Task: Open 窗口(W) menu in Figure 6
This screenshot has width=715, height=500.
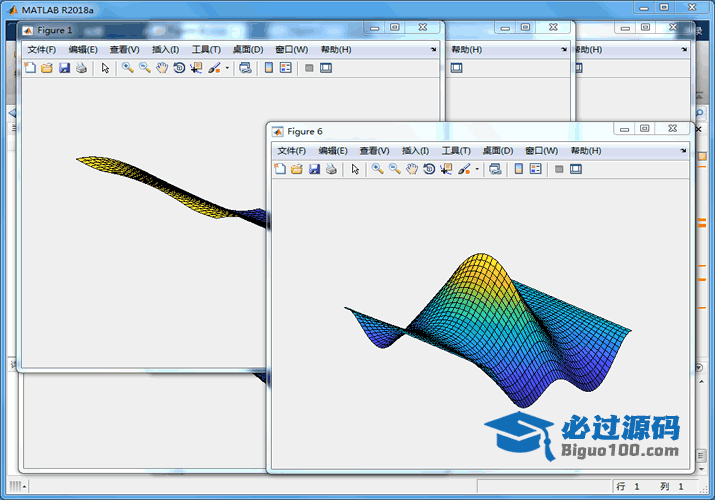Action: (x=542, y=151)
